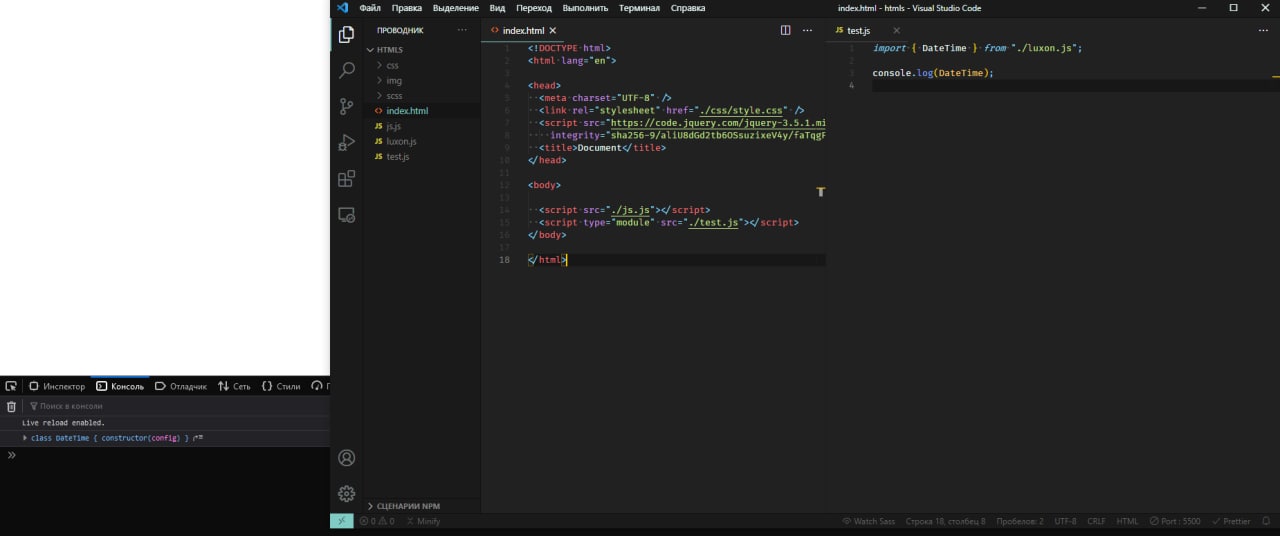Image resolution: width=1280 pixels, height=536 pixels.
Task: Pick an element with the devtools picker
Action: point(11,386)
